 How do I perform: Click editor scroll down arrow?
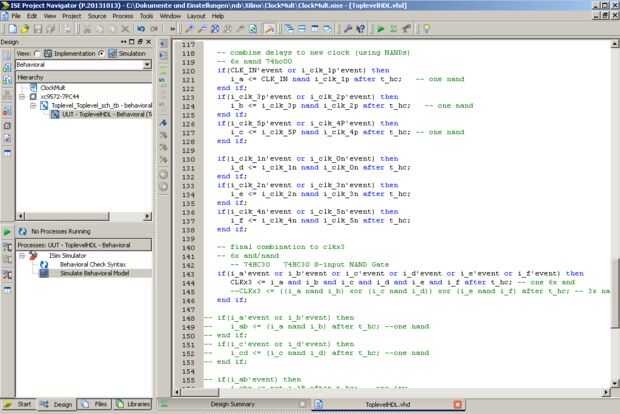[615, 383]
